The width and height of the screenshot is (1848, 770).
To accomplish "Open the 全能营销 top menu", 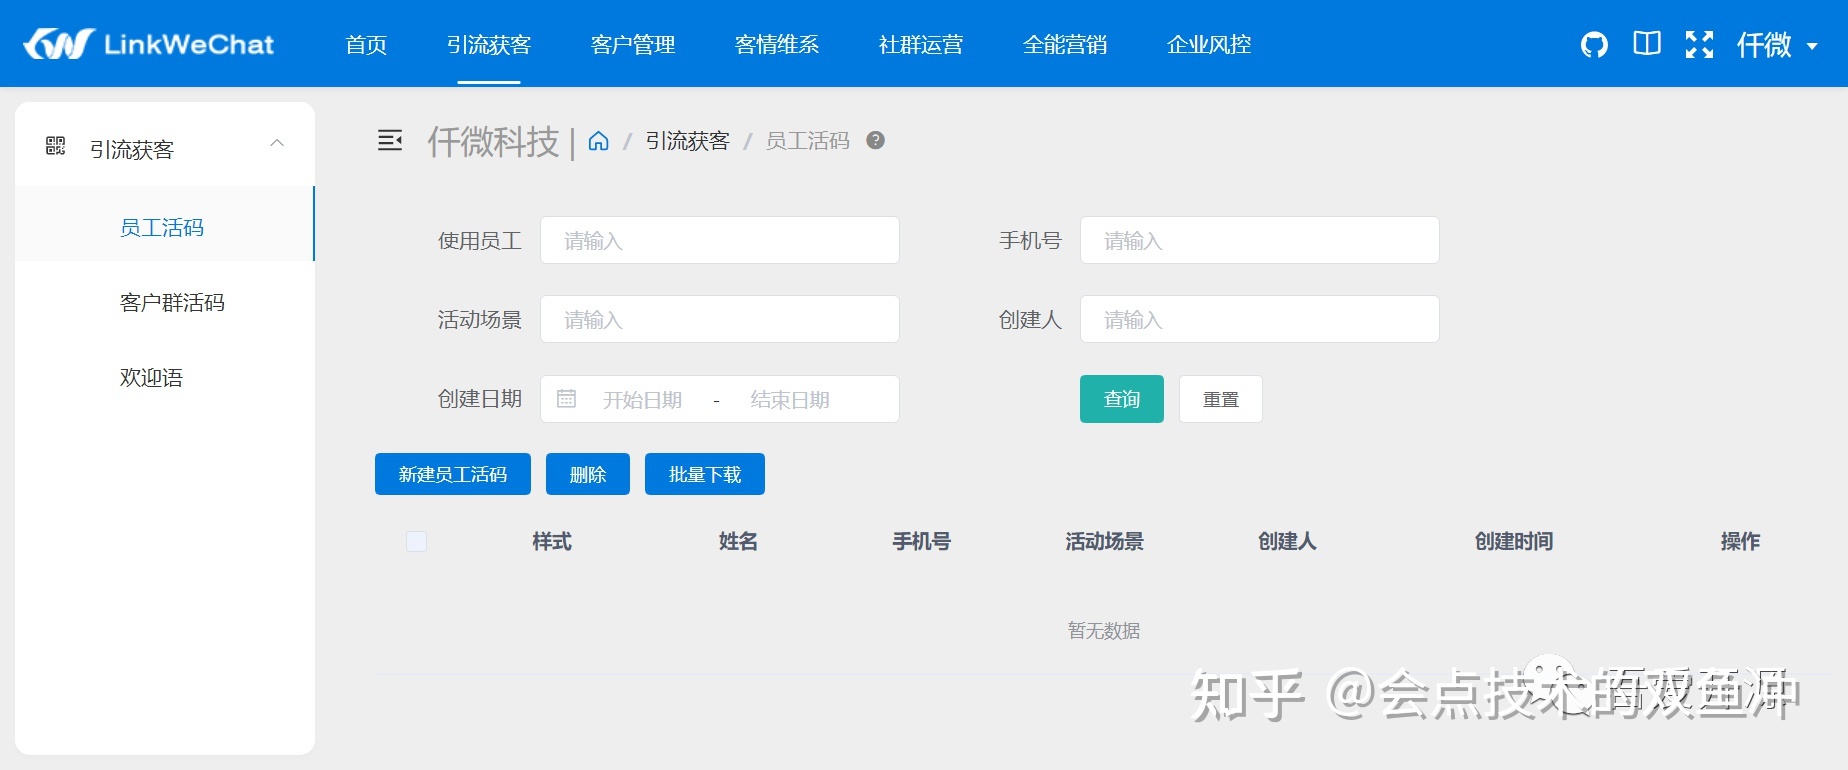I will point(1065,44).
